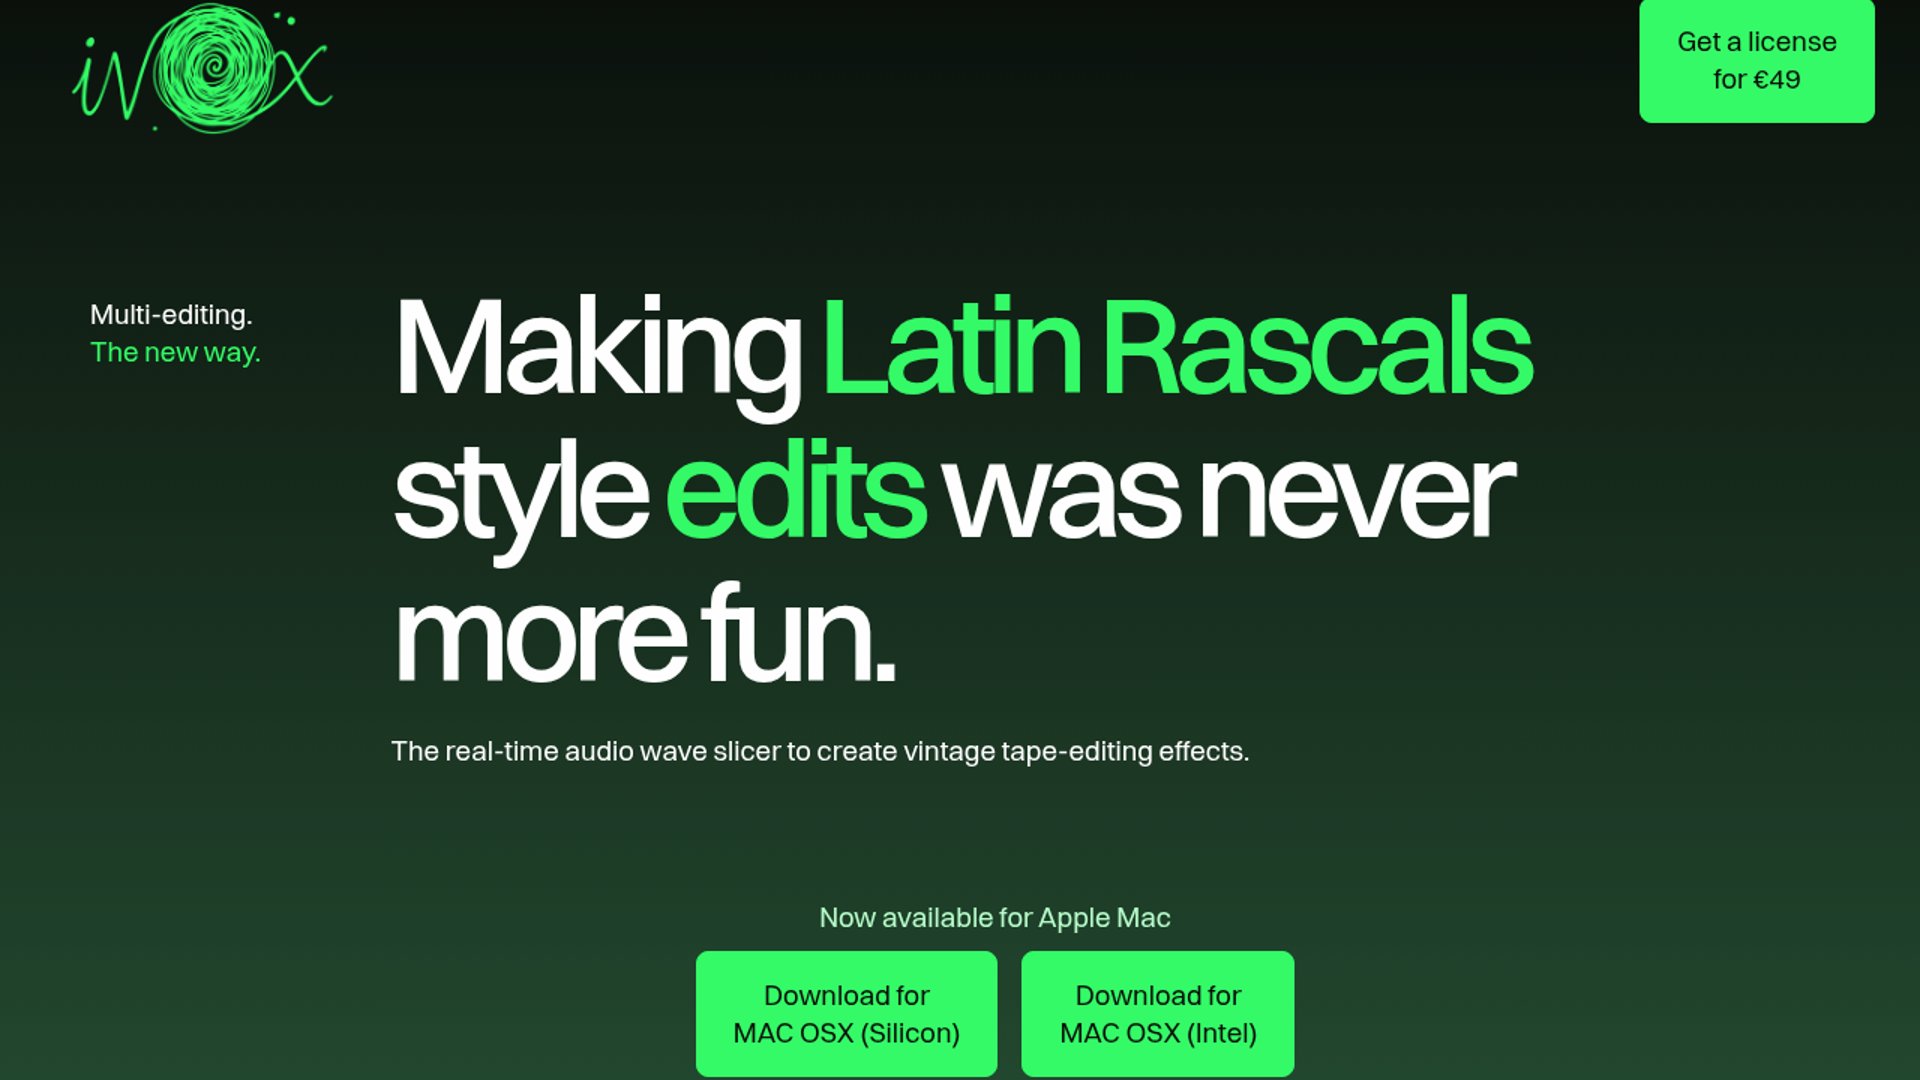The image size is (1920, 1080).
Task: Click 'The new way.' green tagline
Action: tap(175, 353)
